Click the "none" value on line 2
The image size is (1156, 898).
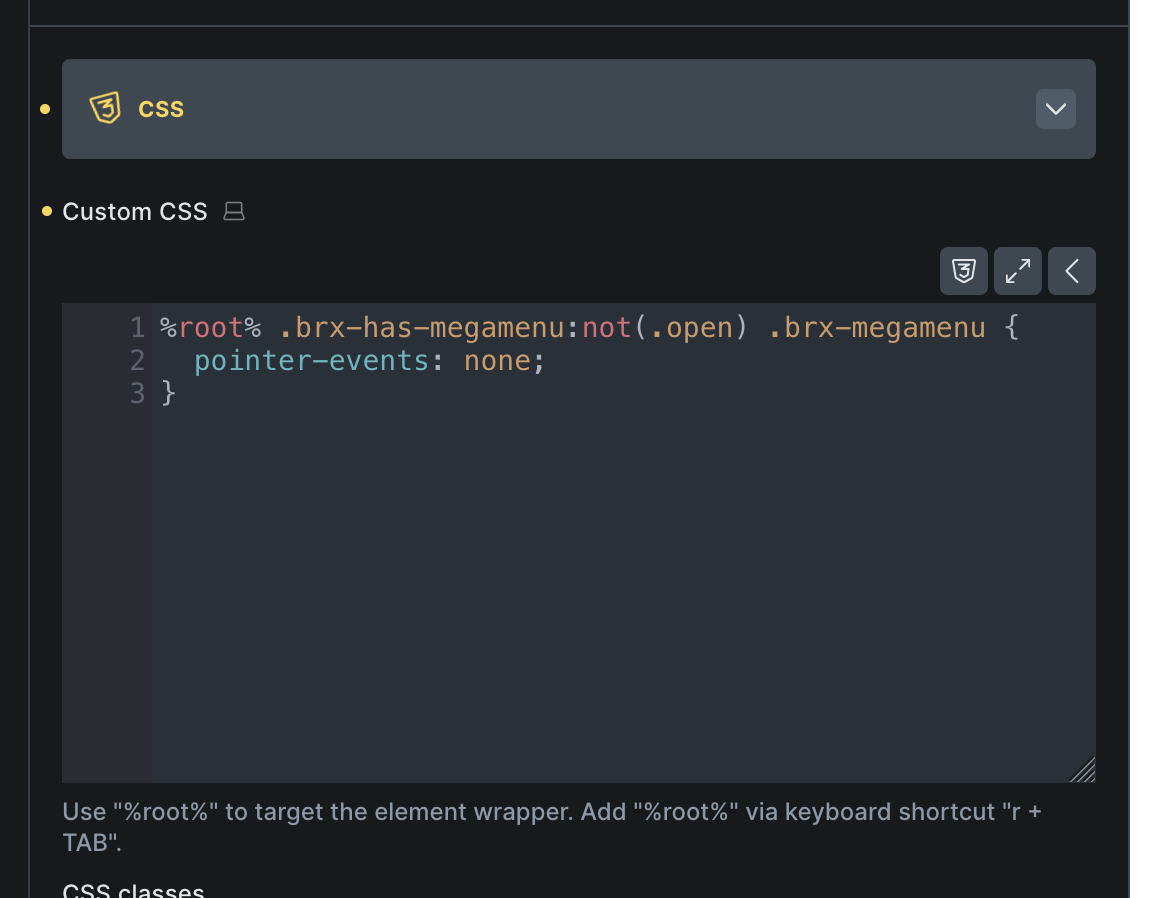tap(497, 361)
